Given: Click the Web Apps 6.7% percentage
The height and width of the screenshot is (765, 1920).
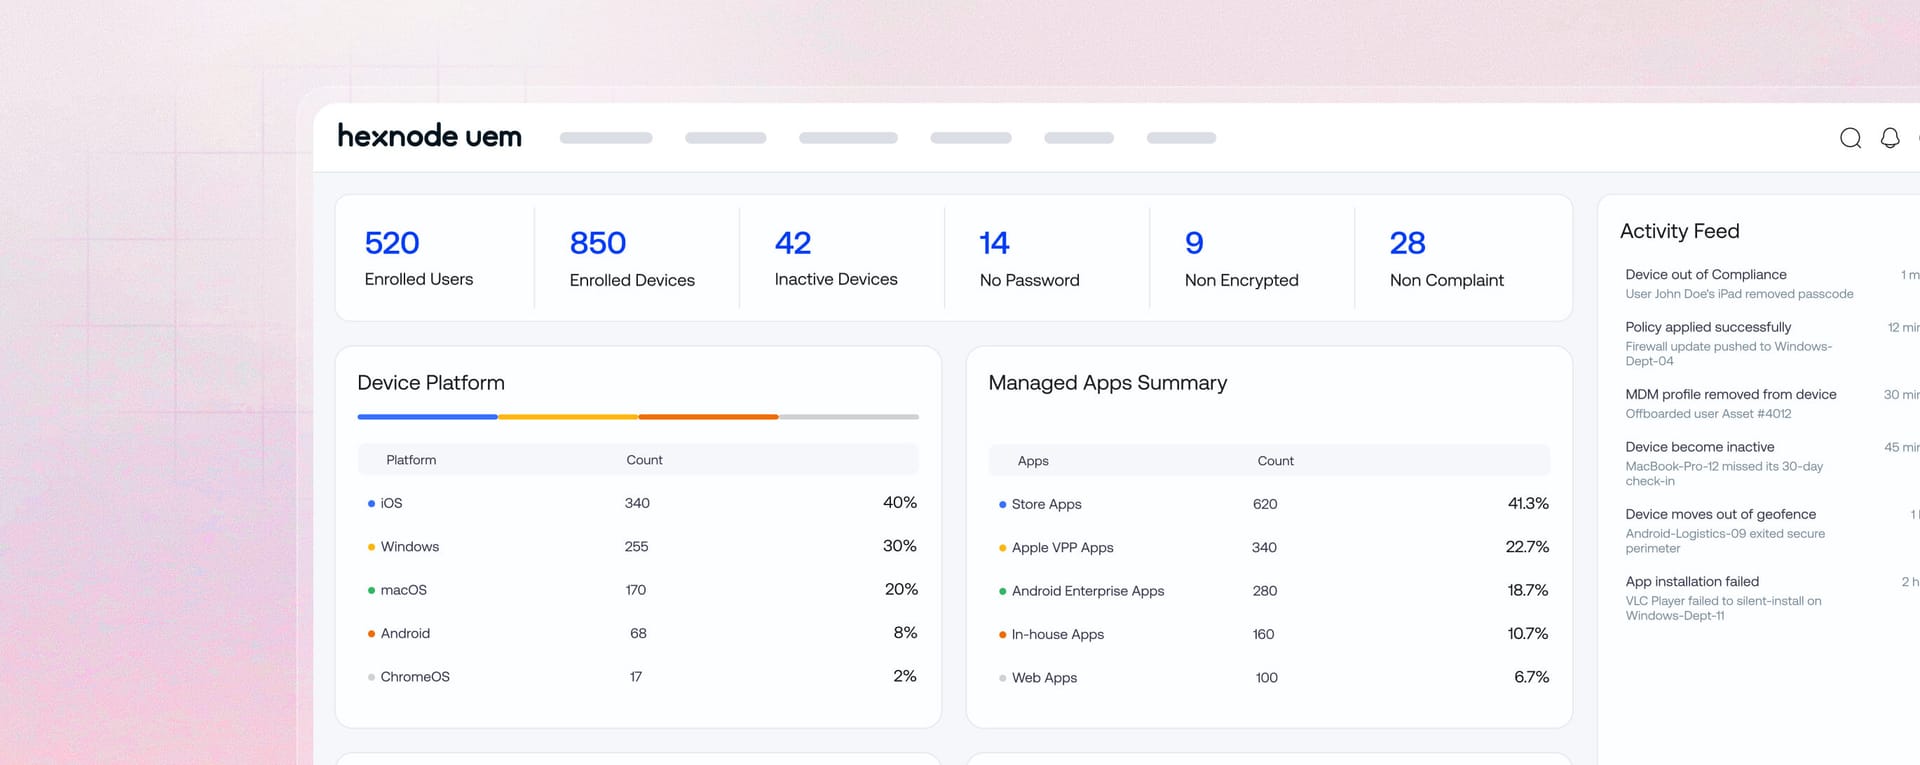Looking at the screenshot, I should (1531, 677).
